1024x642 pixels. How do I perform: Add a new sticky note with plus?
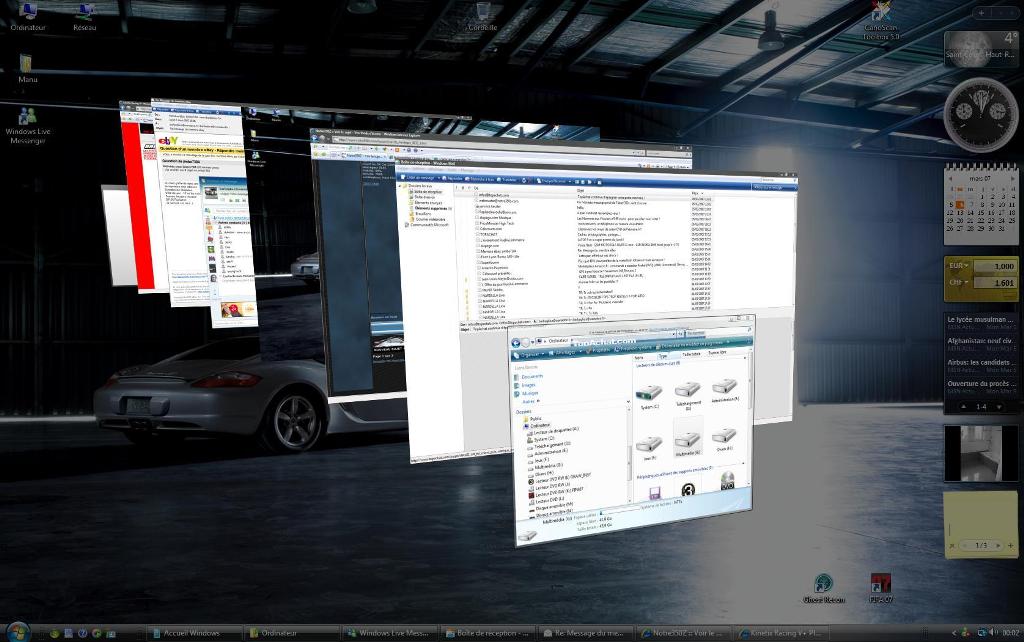pos(1011,545)
